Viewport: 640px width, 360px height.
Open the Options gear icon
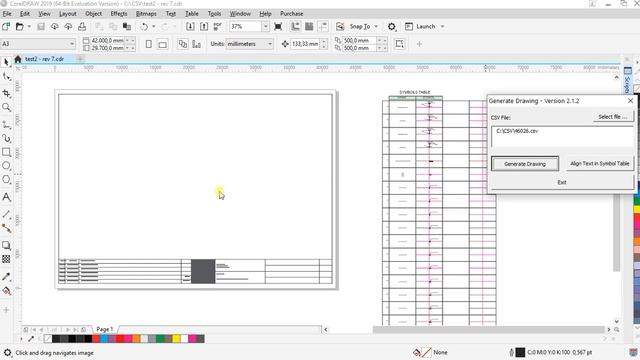click(391, 27)
